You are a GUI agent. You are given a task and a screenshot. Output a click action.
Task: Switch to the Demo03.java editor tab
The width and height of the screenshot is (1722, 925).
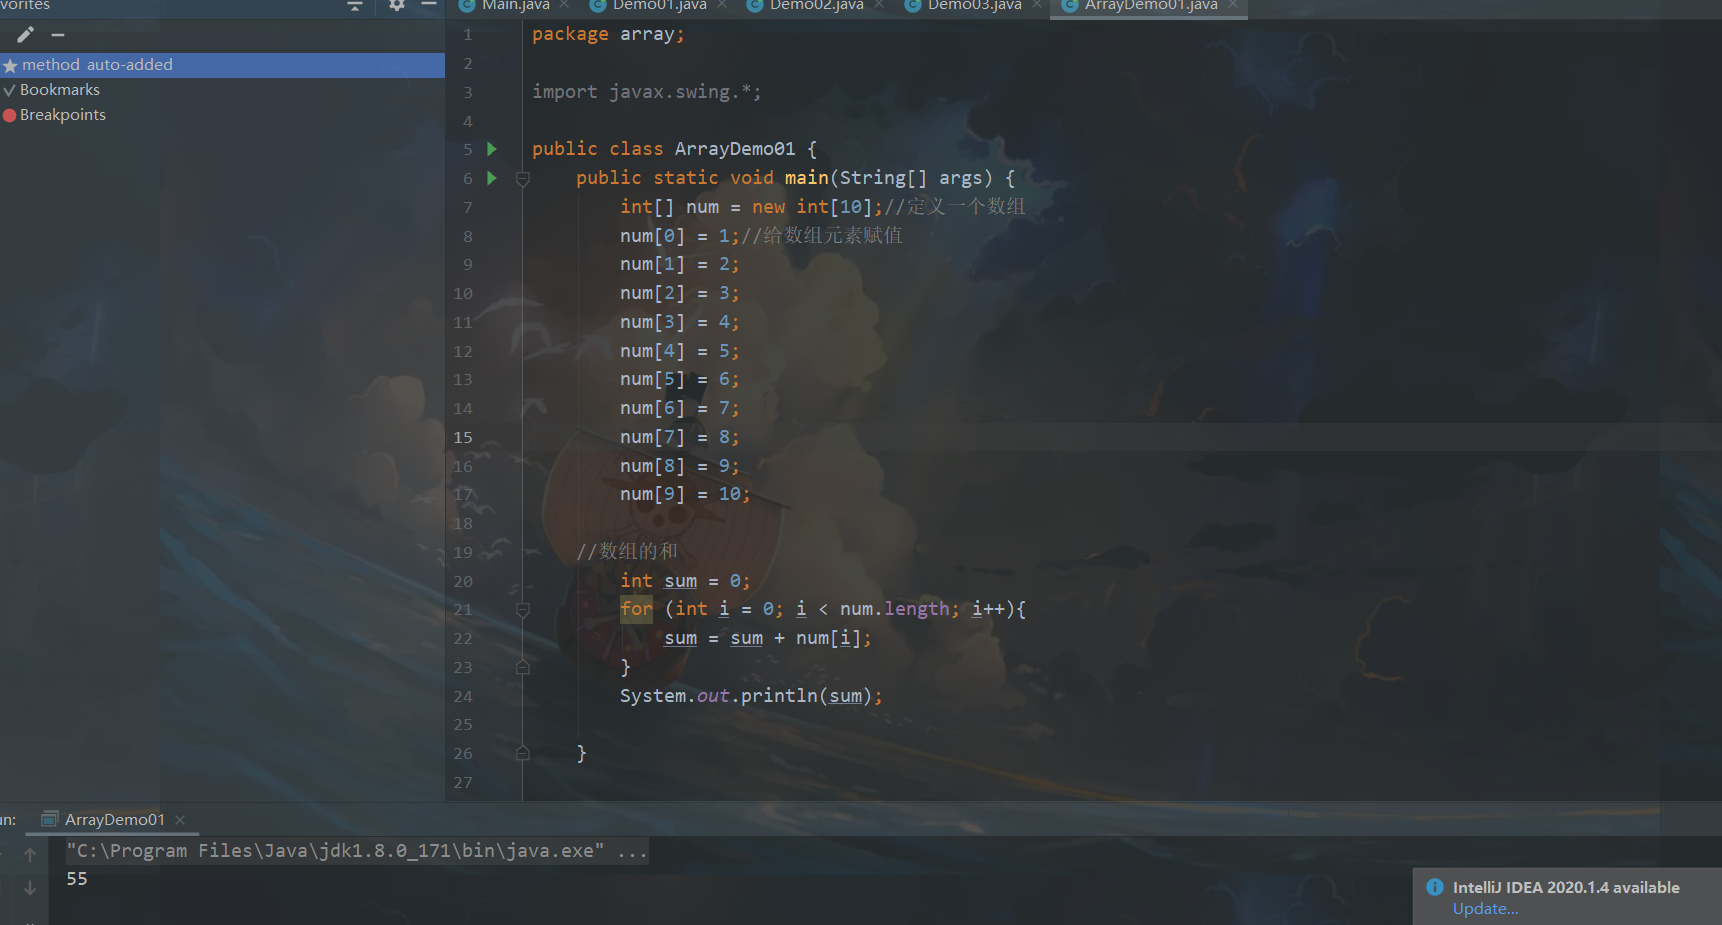tap(975, 6)
